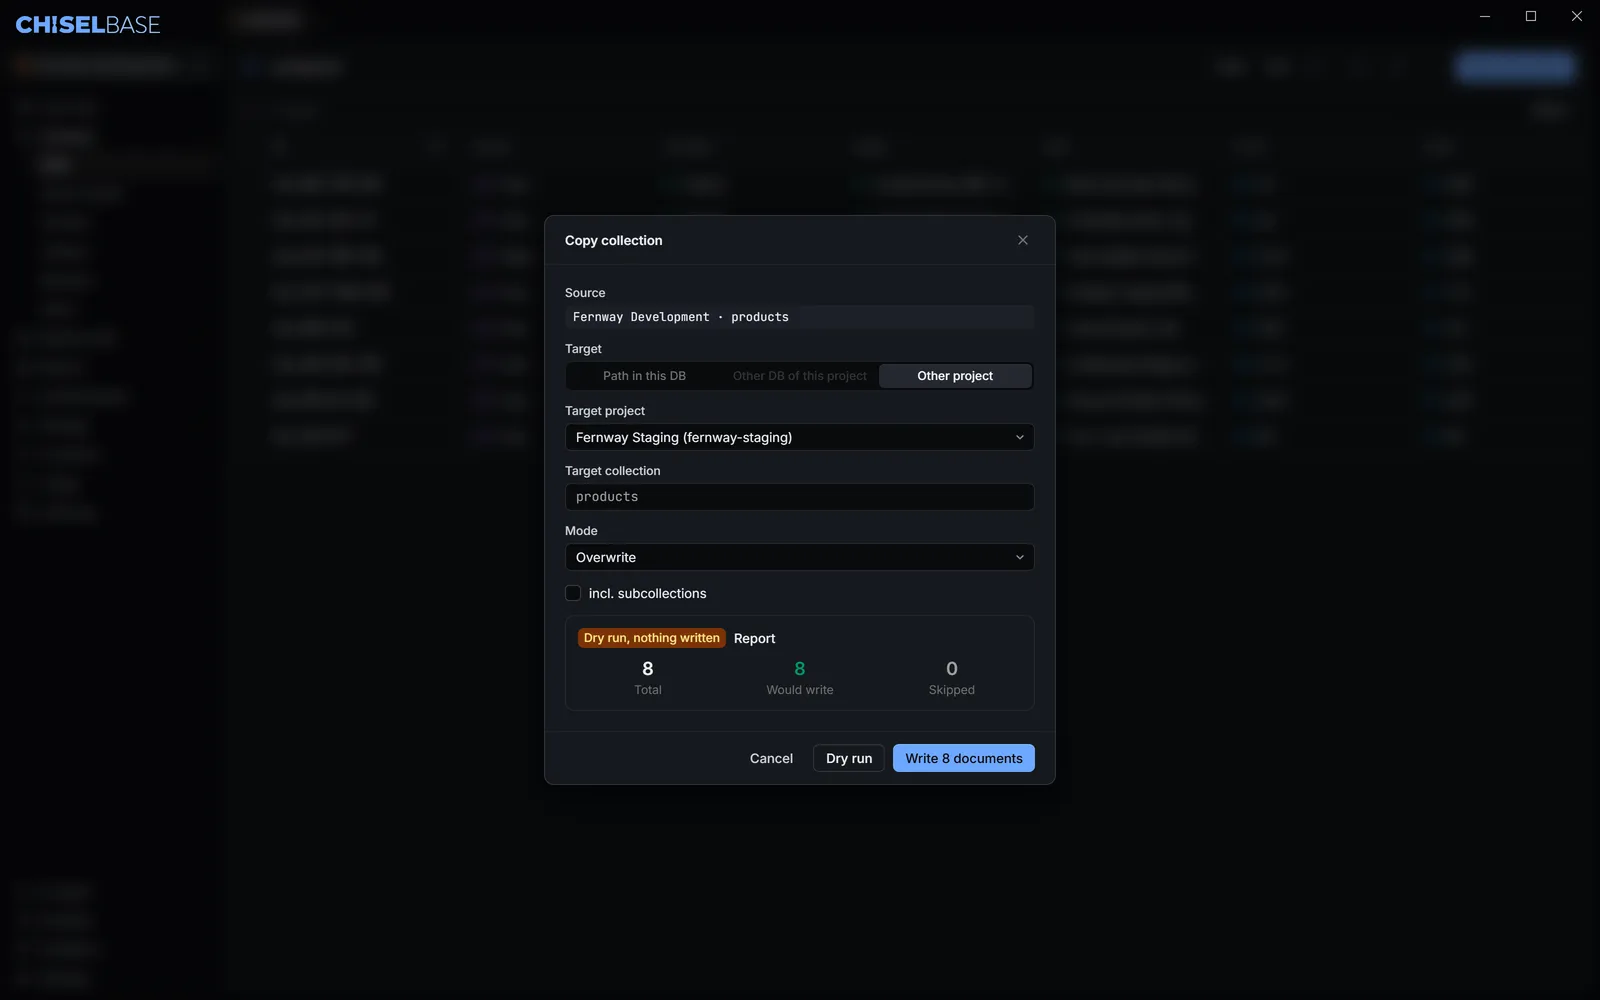Click Write 8 documents button

964,758
